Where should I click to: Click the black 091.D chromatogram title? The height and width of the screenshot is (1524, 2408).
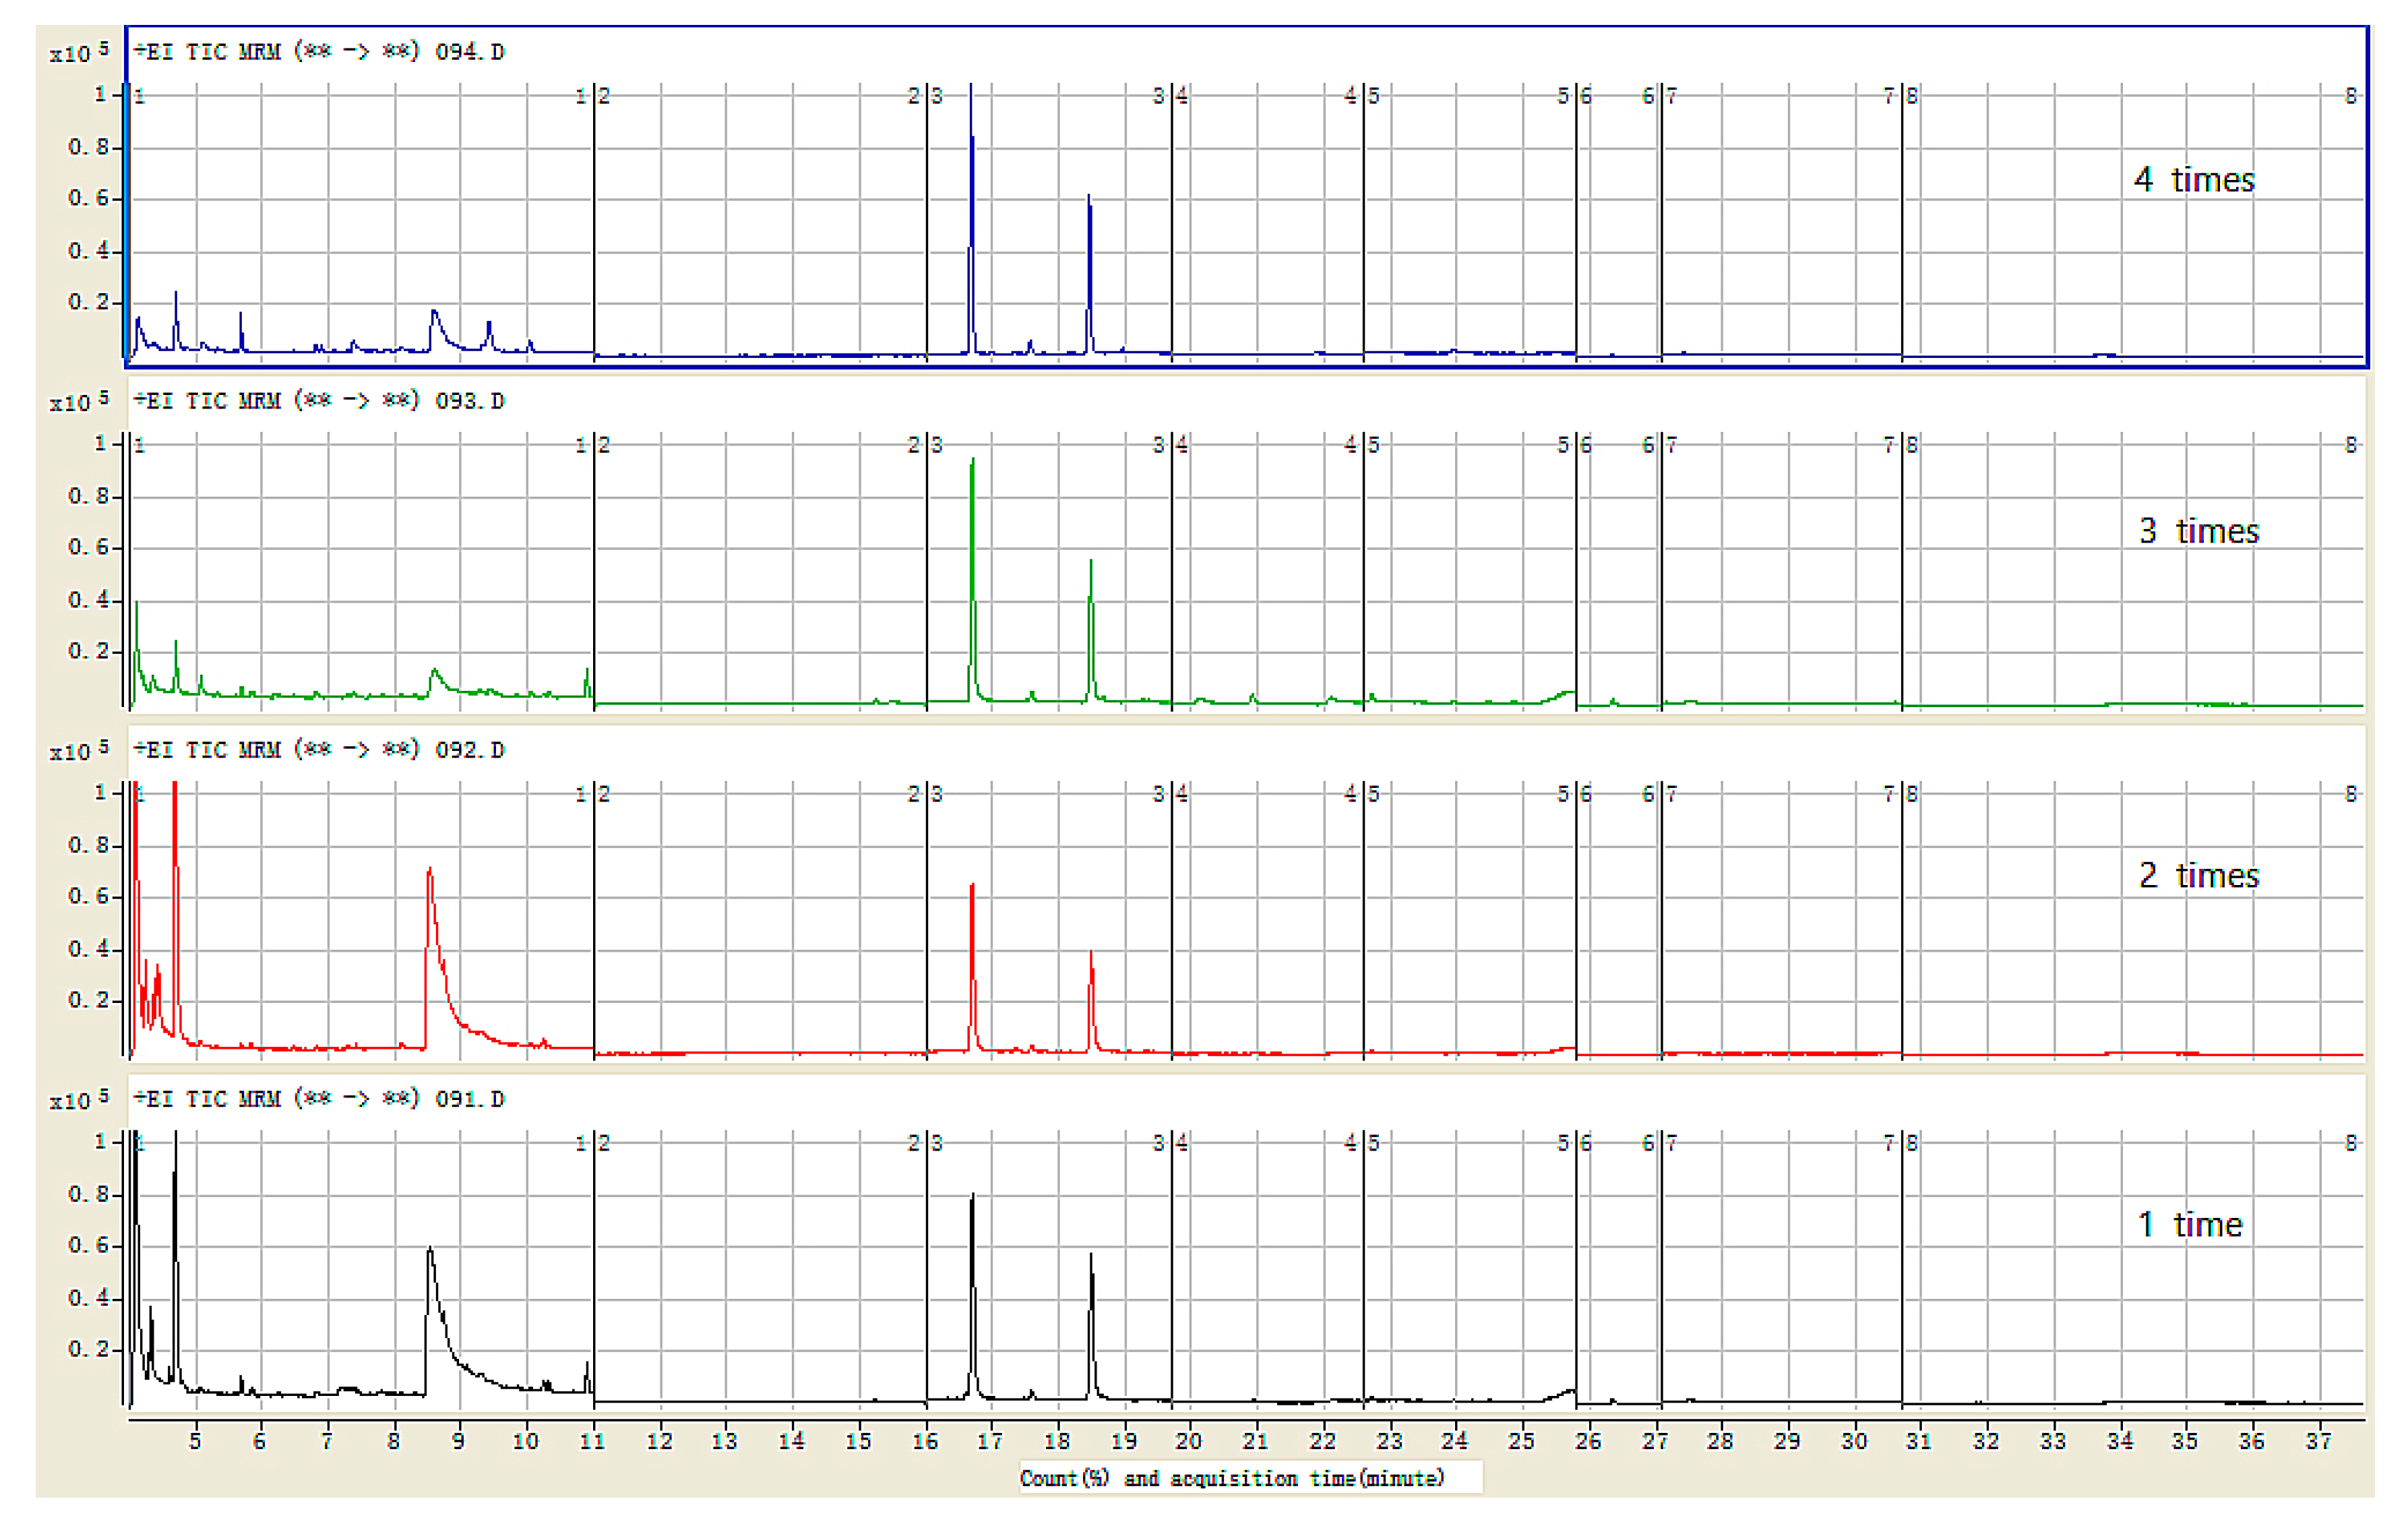319,1099
